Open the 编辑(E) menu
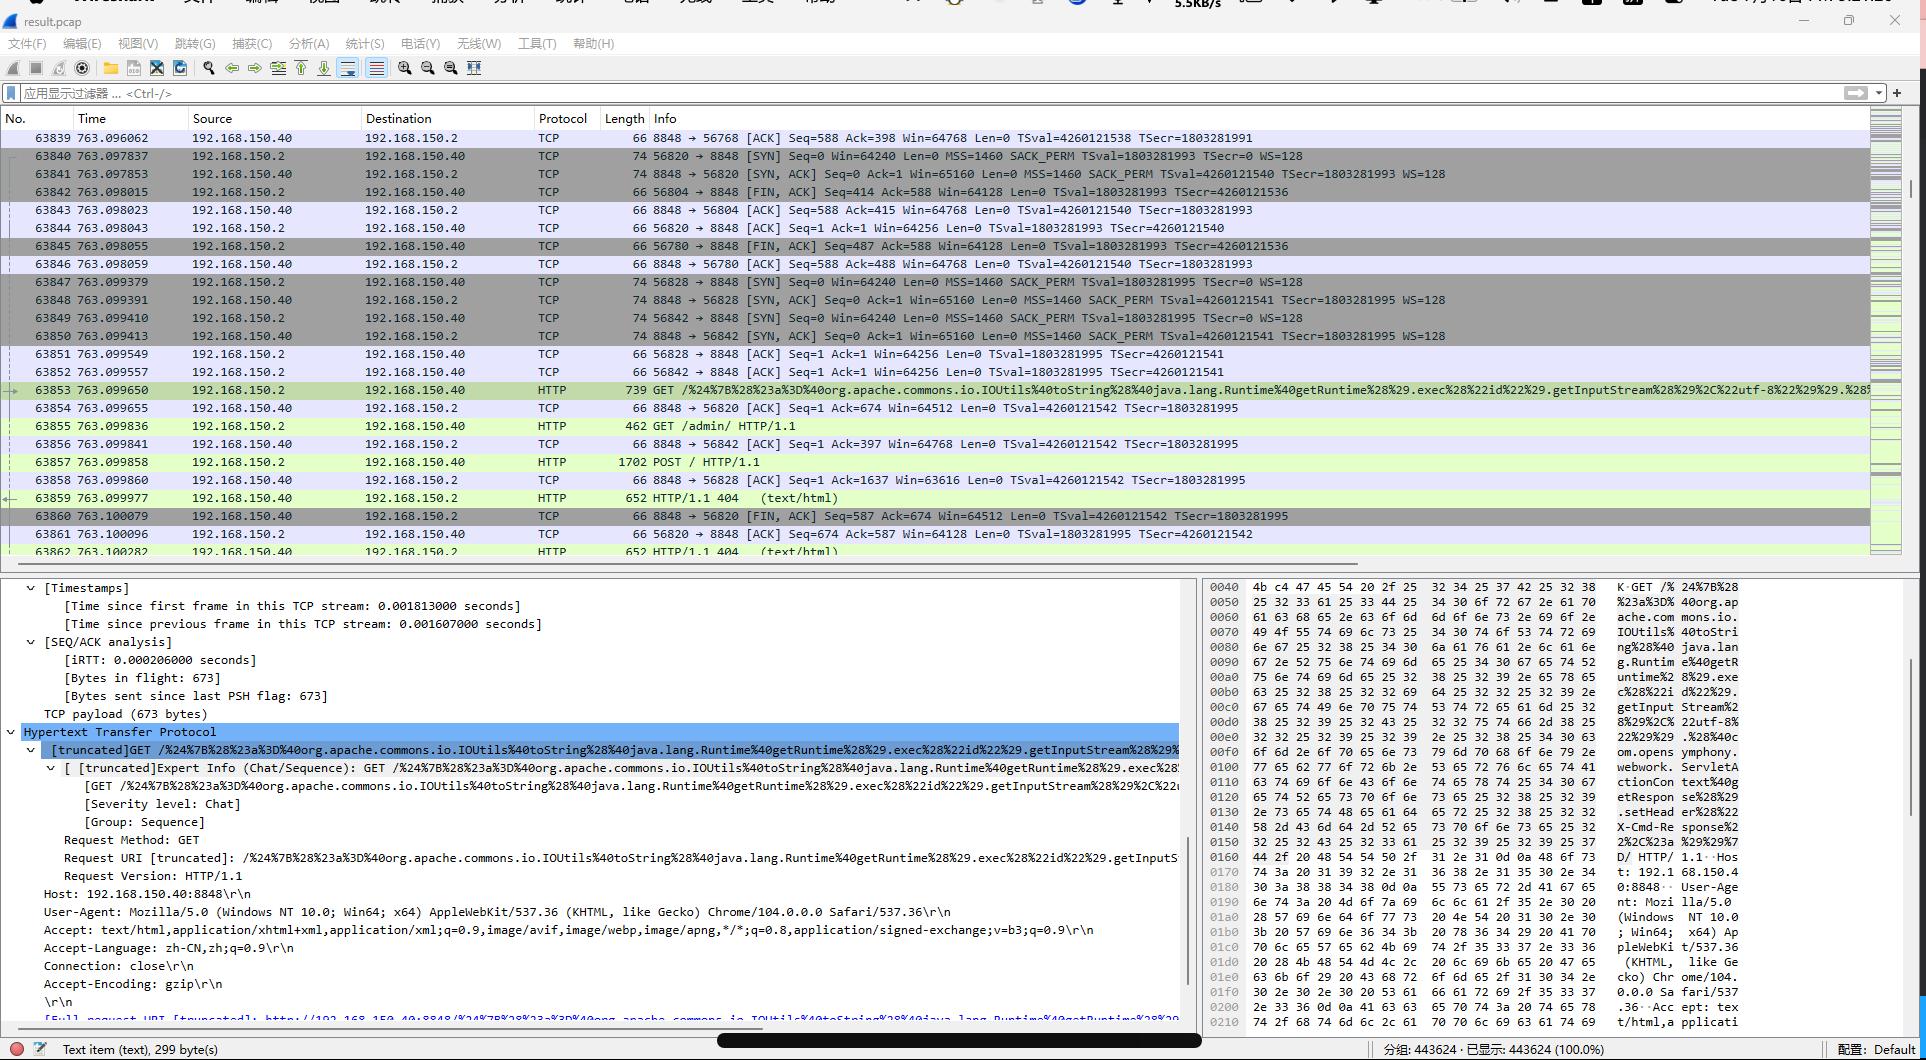The height and width of the screenshot is (1060, 1926). tap(82, 44)
